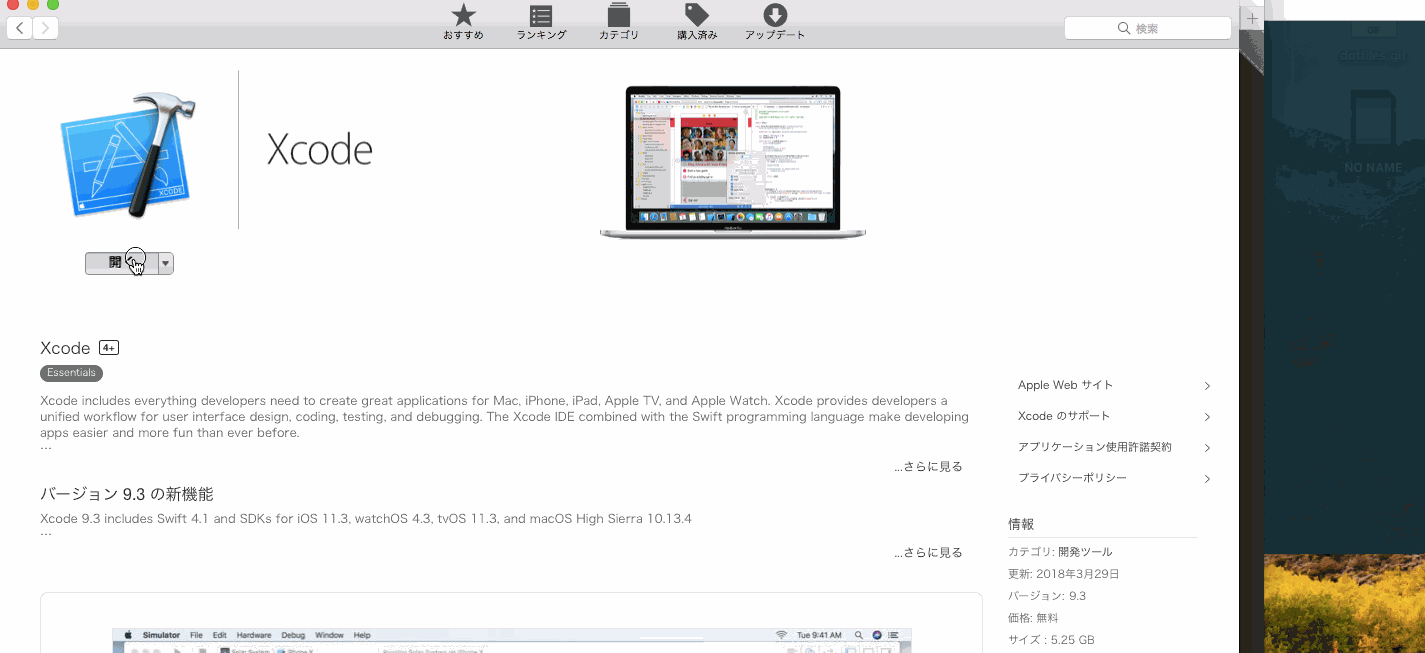
Task: Click chevron next to アプリケーション使用許諾契約
Action: (x=1207, y=448)
